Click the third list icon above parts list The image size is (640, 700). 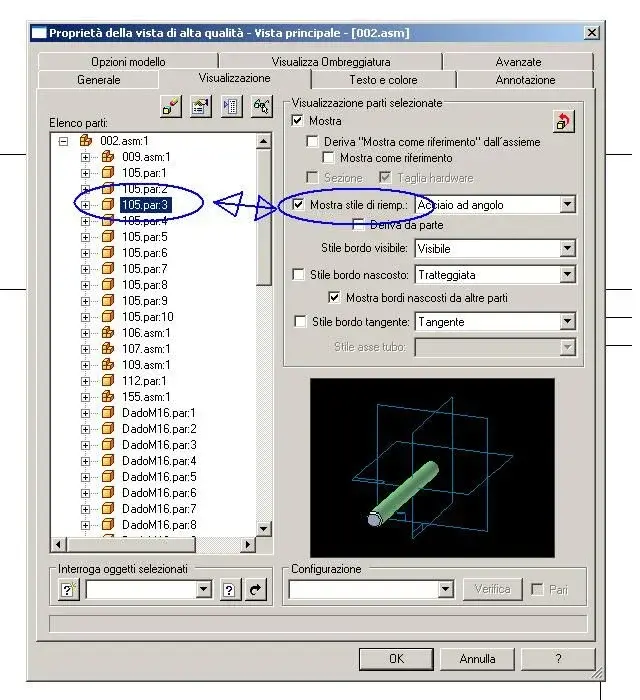(x=231, y=108)
